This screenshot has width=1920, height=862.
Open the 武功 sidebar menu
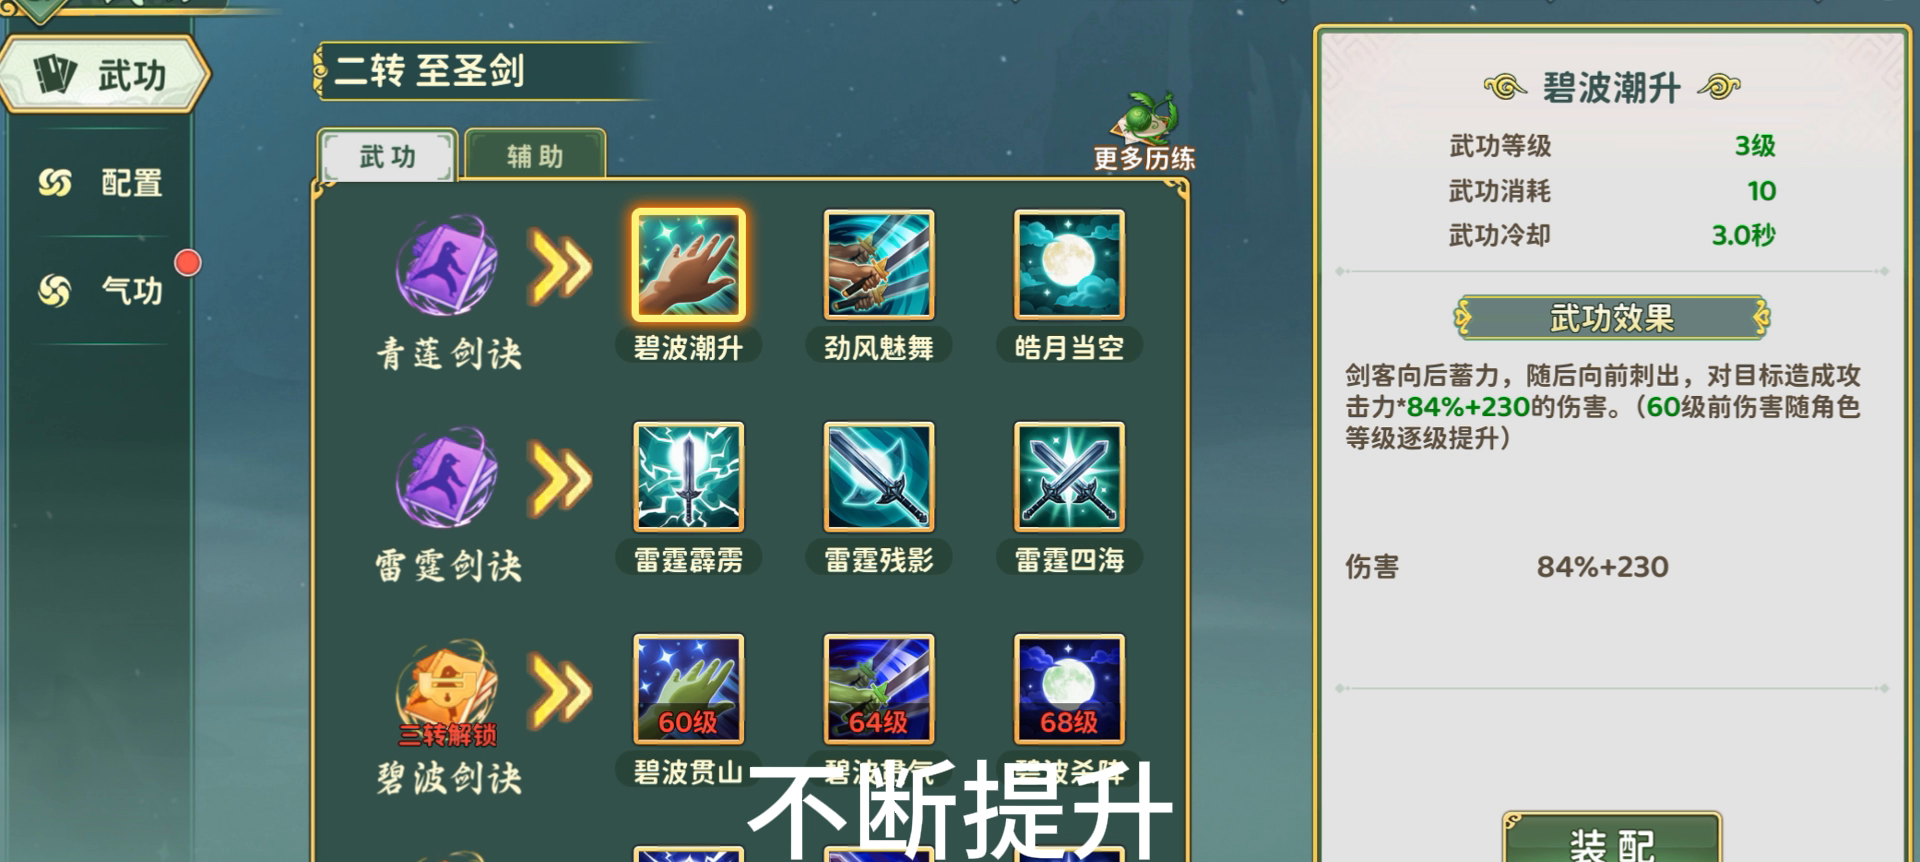pos(104,75)
